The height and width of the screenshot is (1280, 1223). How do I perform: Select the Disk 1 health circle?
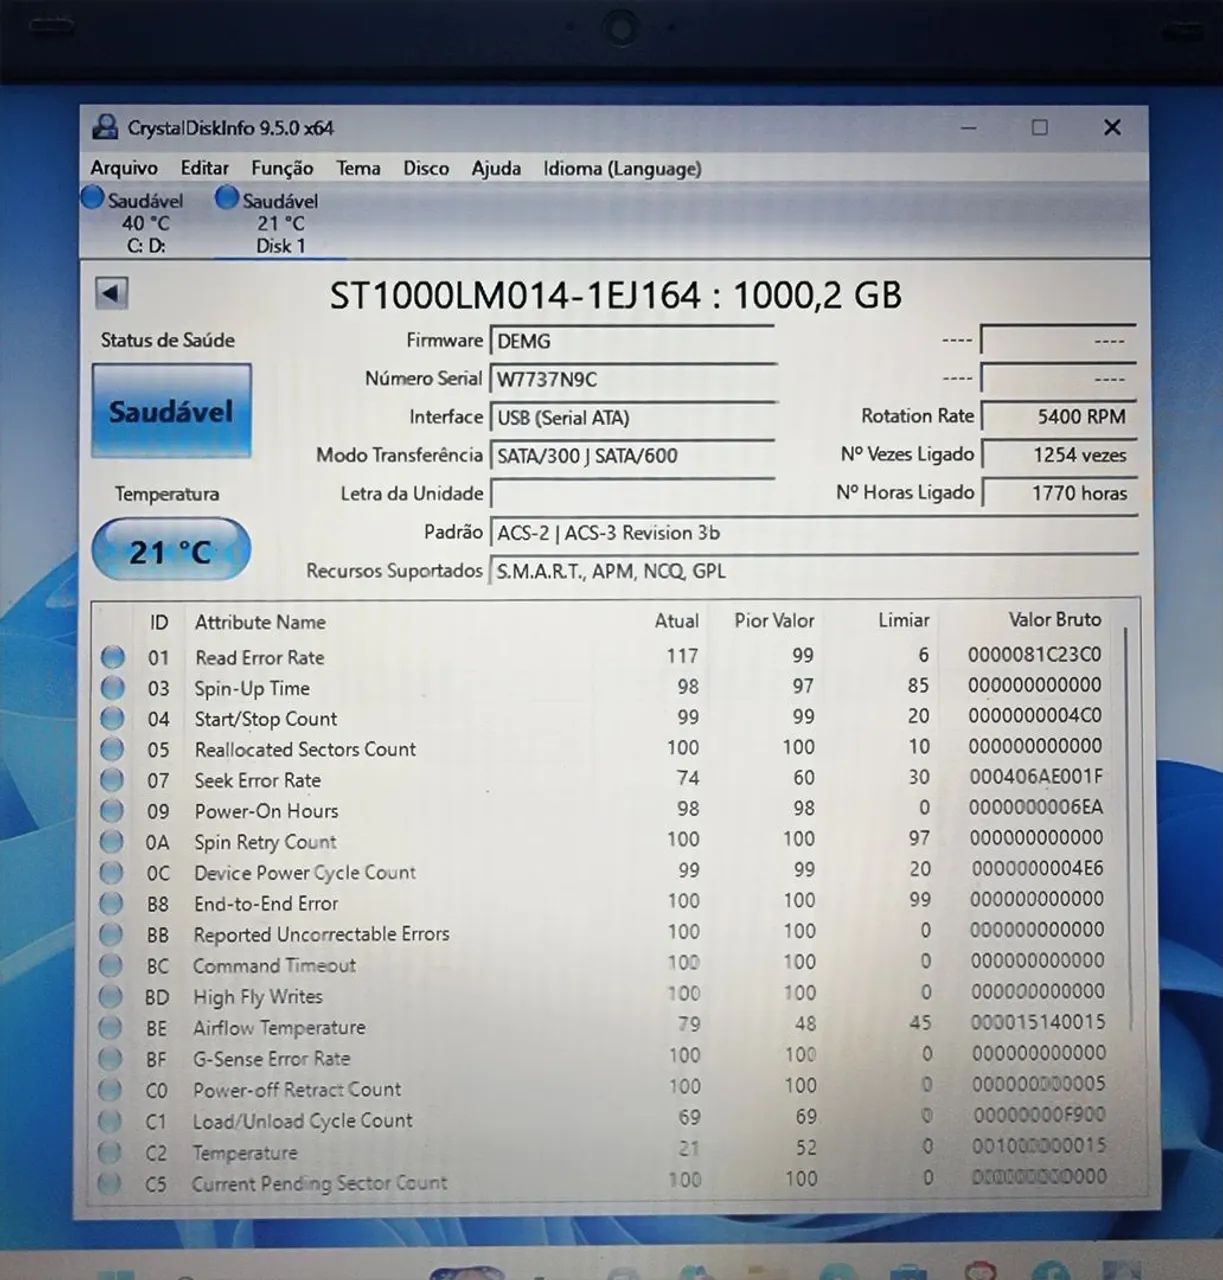click(x=227, y=198)
